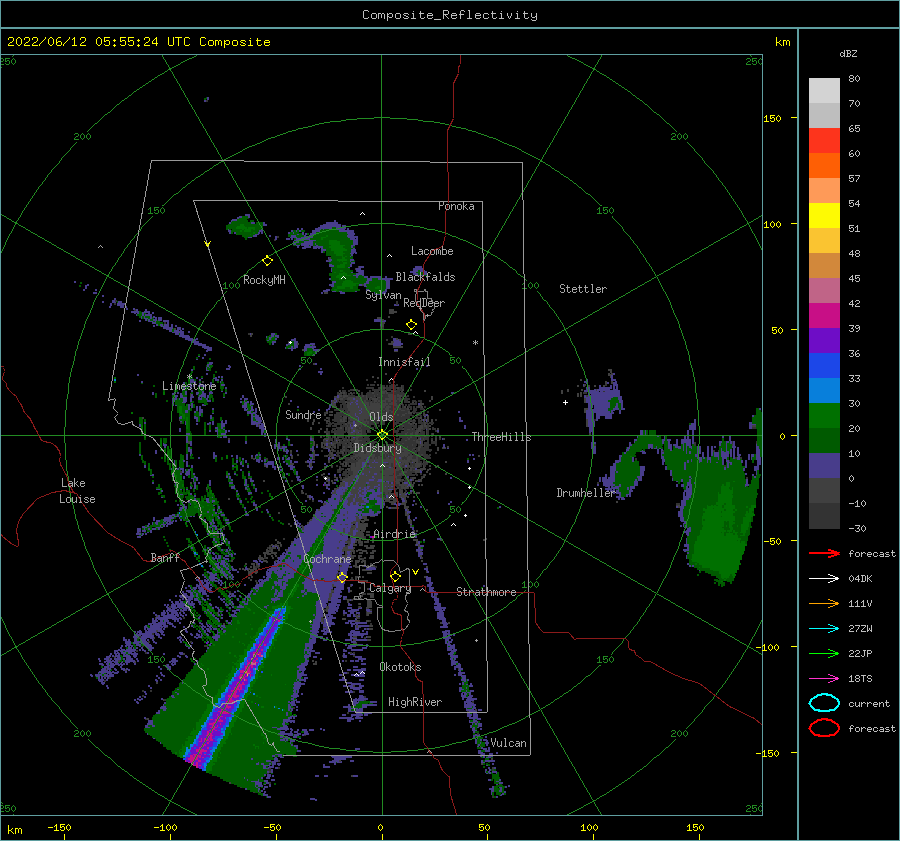Select the bright yellow 51–54 dBZ swatch
Viewport: 900px width, 841px height.
[x=824, y=216]
